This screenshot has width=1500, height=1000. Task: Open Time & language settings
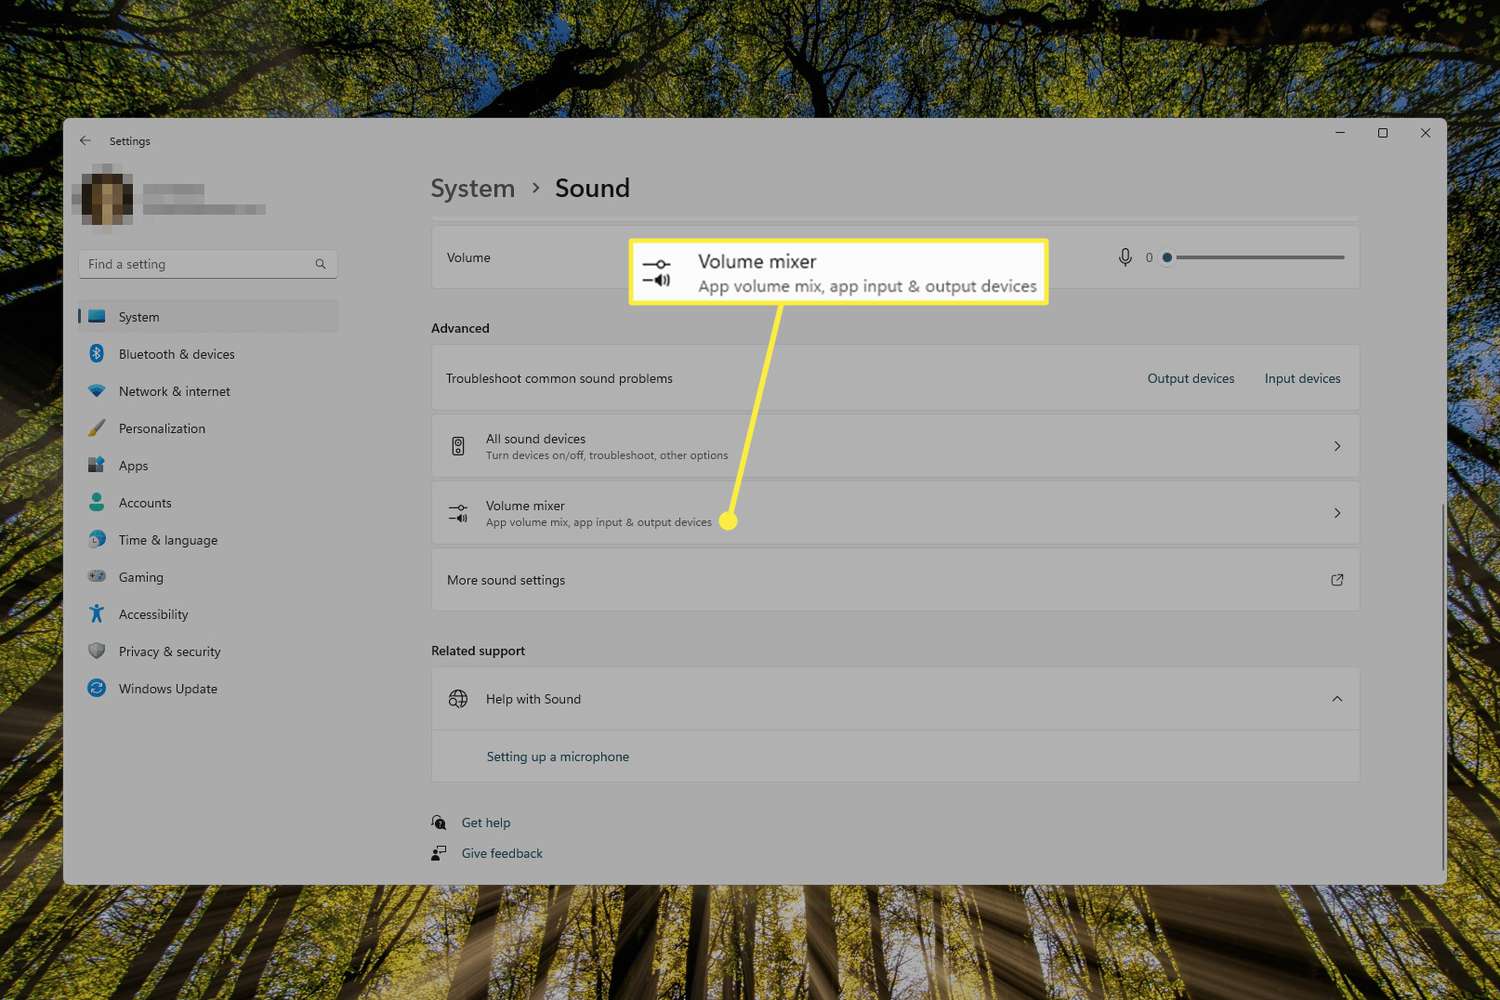click(x=167, y=540)
